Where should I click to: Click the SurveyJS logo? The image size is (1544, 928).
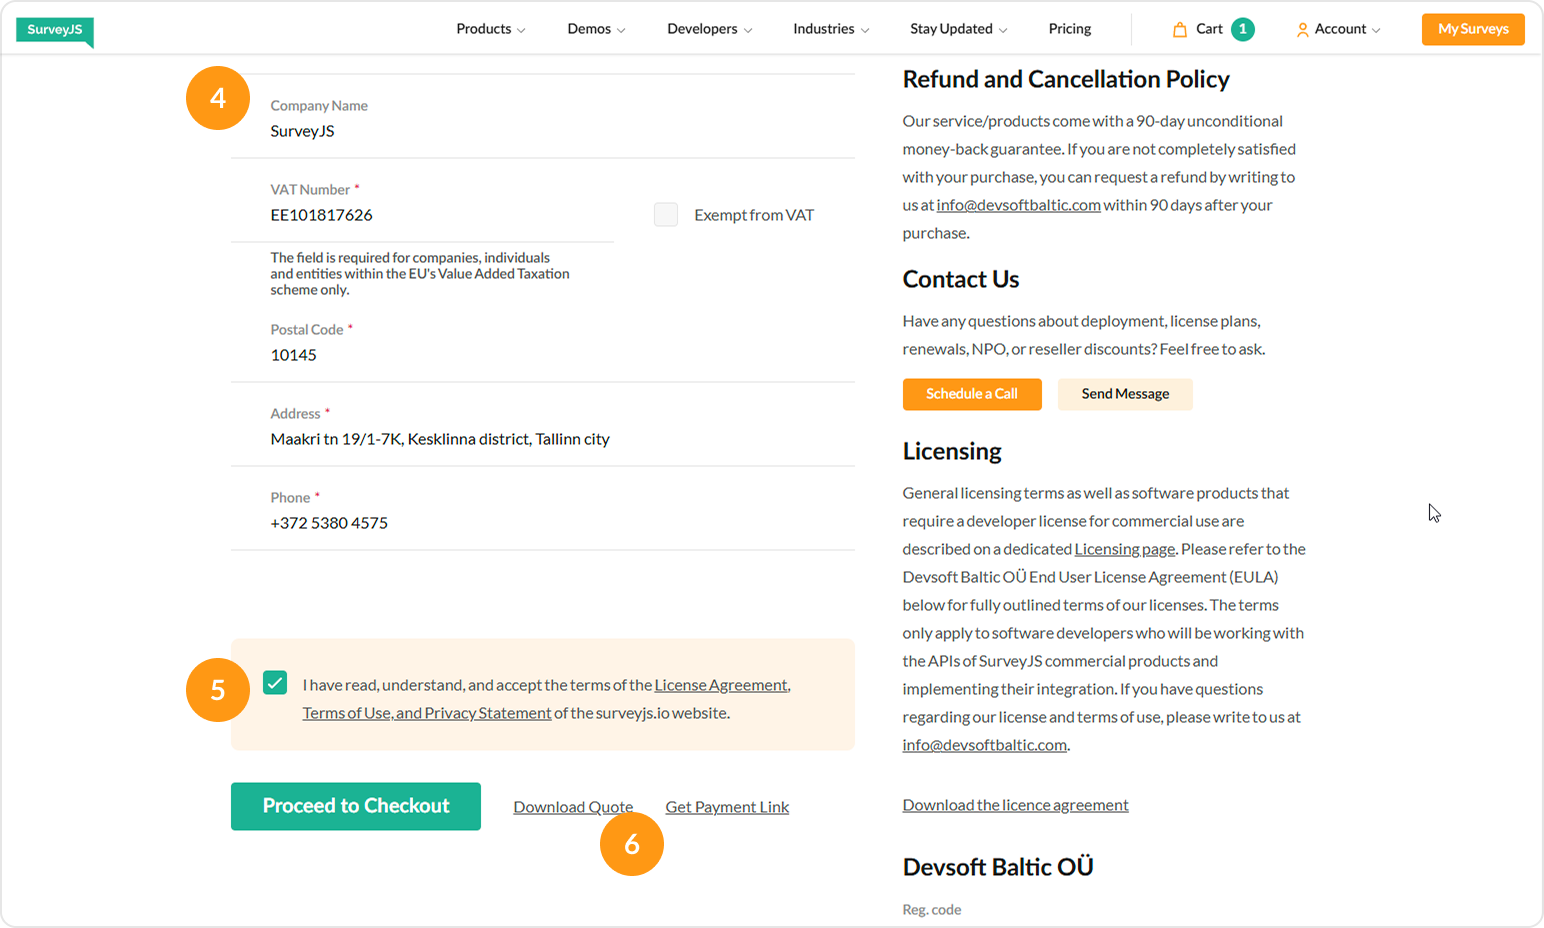(x=54, y=30)
